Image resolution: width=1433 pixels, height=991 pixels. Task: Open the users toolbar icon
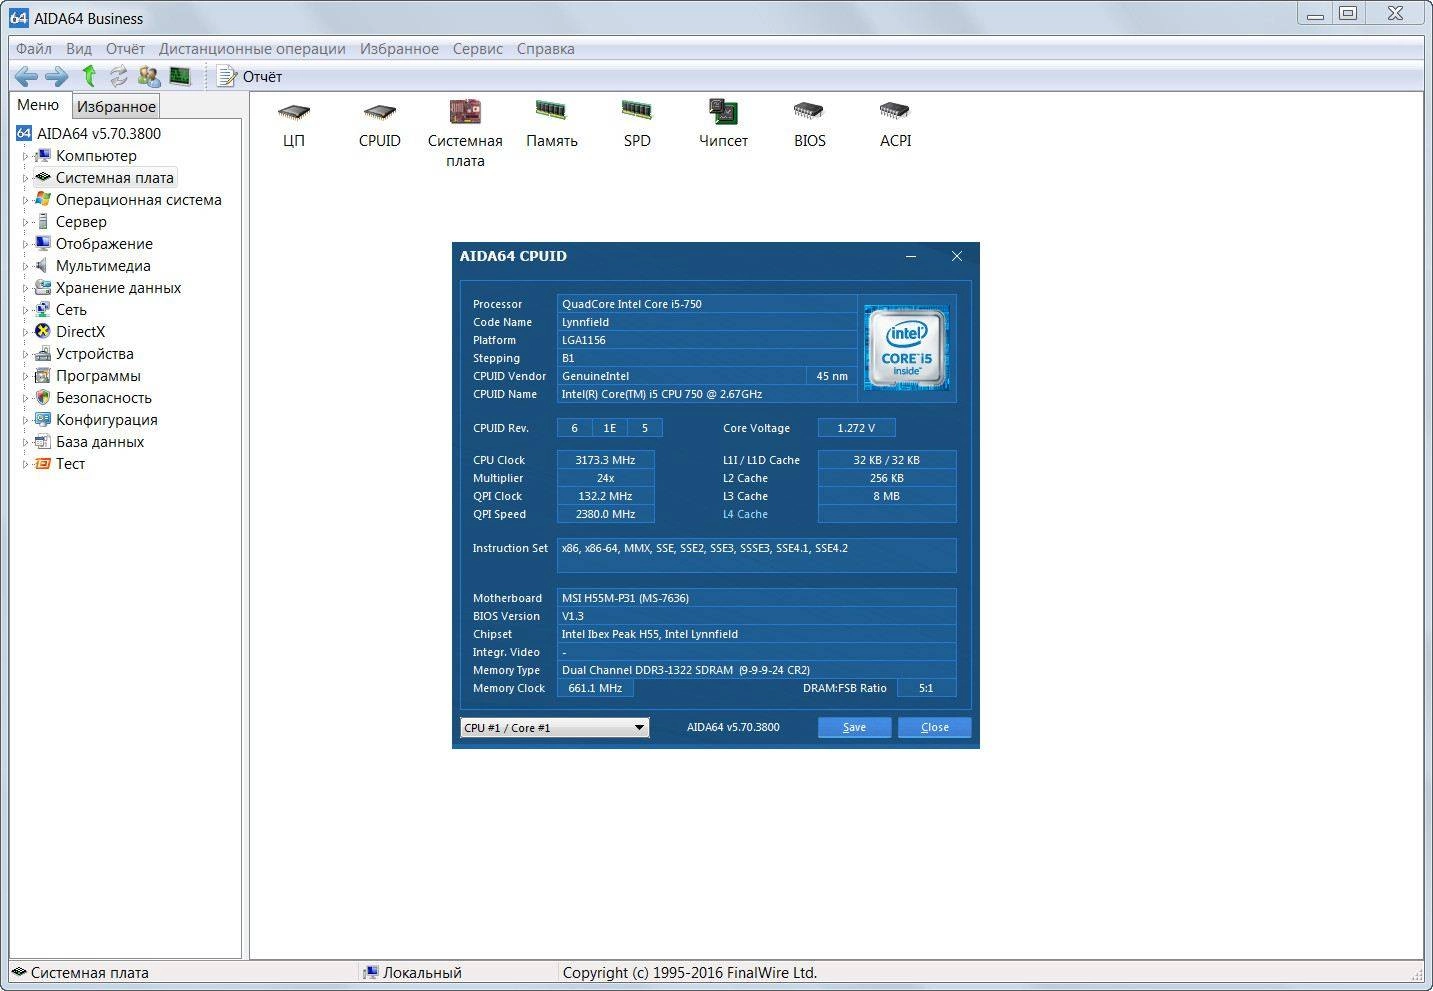click(x=149, y=76)
